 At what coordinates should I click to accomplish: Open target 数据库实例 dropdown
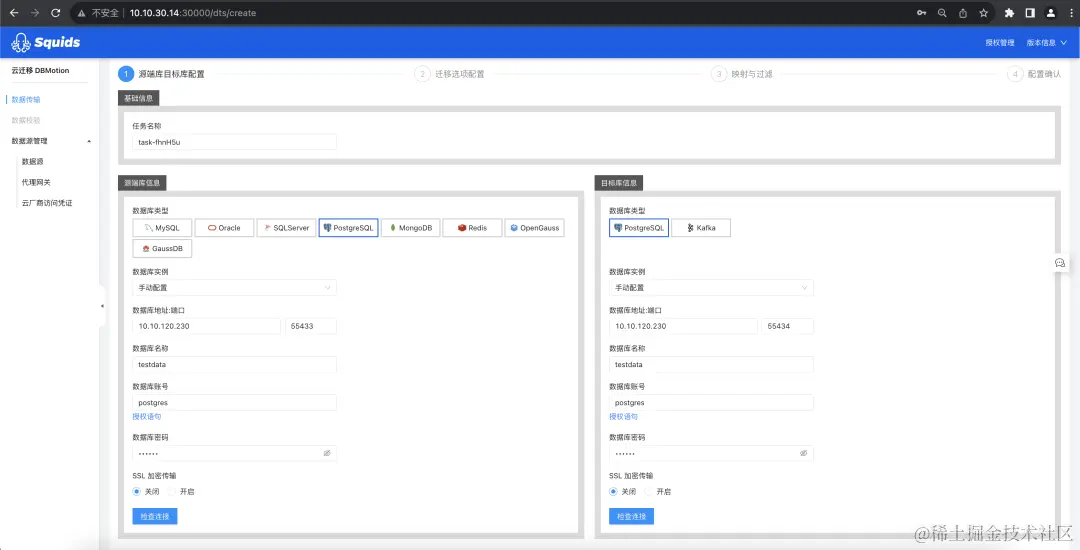point(711,288)
